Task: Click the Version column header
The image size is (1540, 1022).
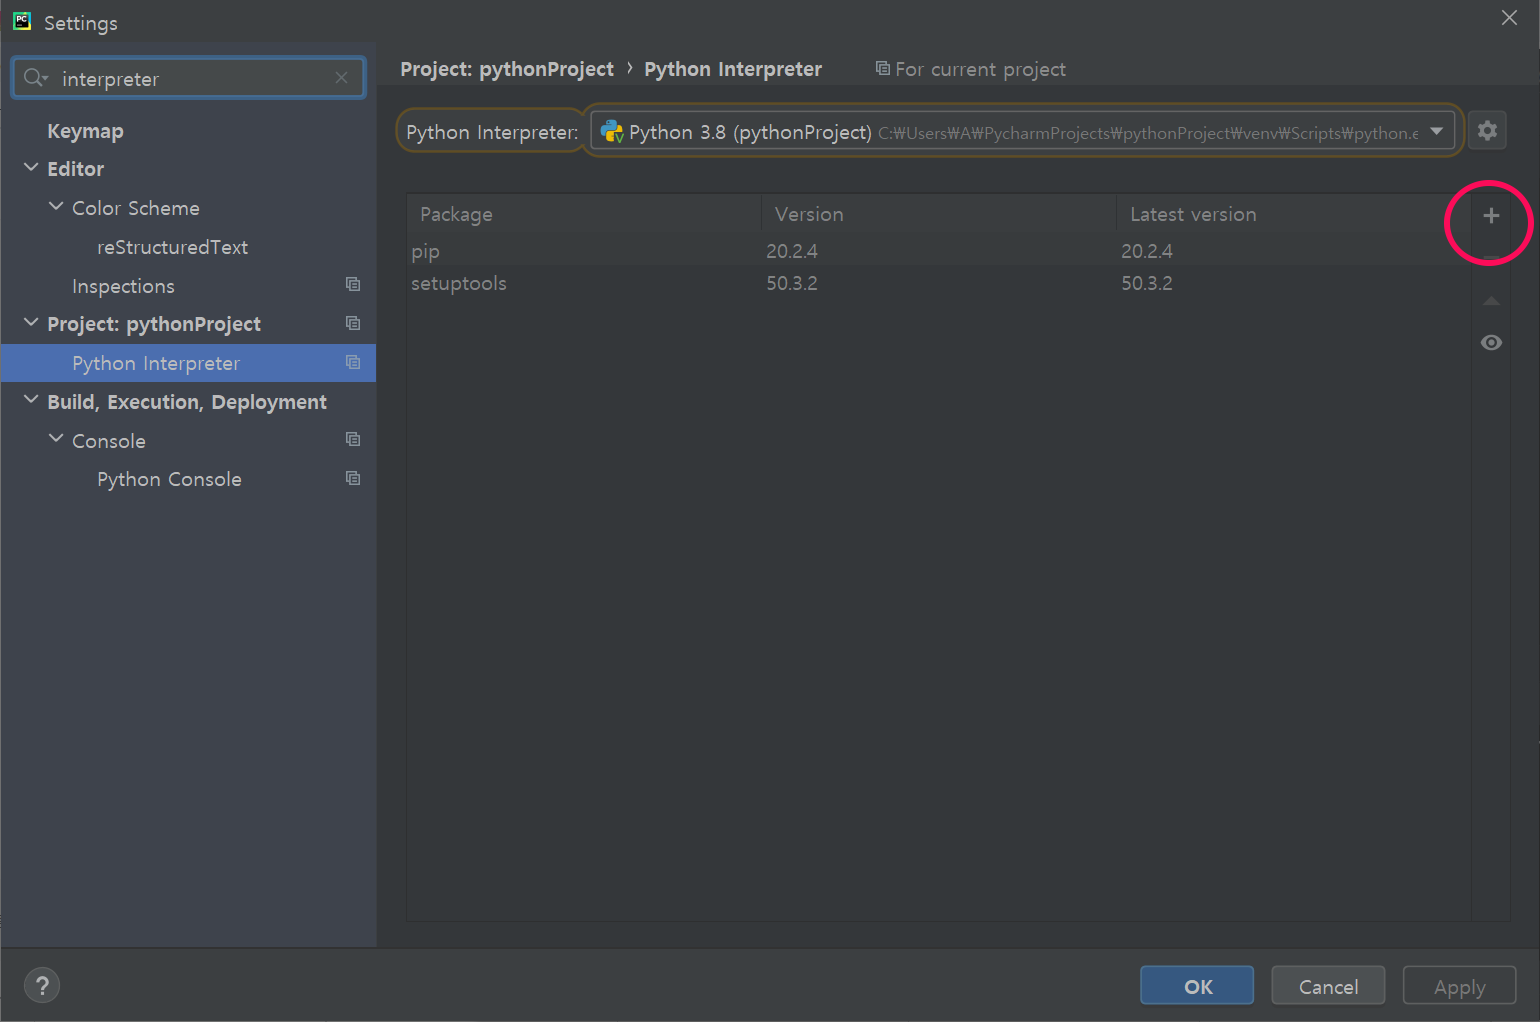Action: [938, 214]
